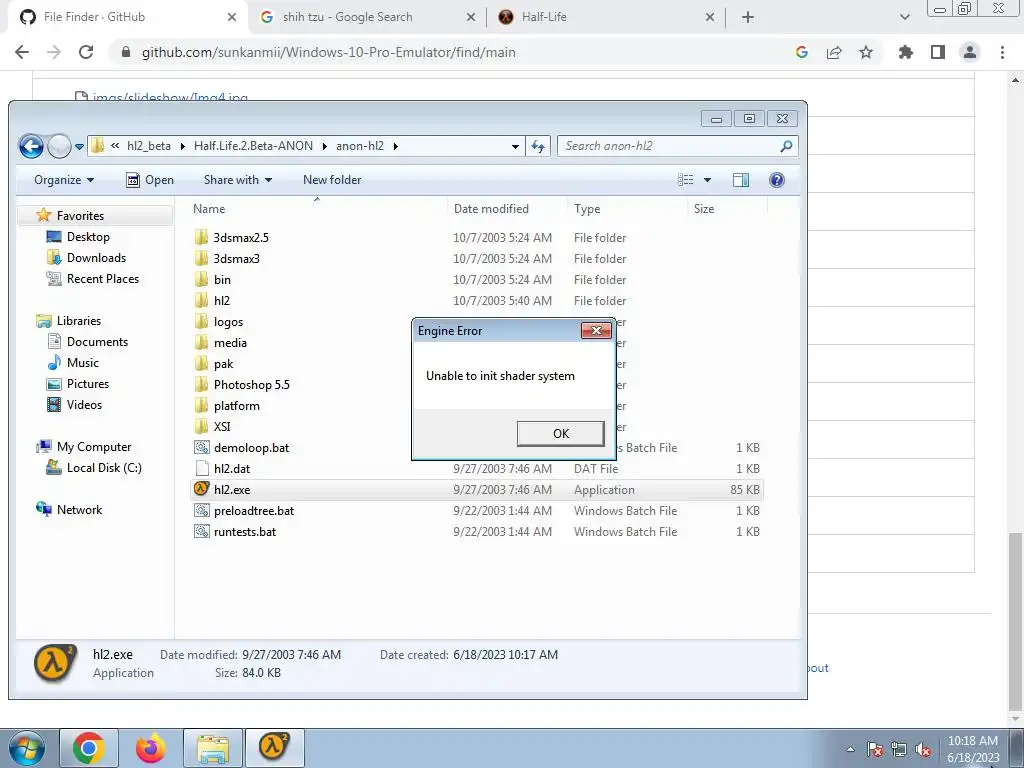Select My Computer in navigation pane
The image size is (1024, 768).
(93, 447)
